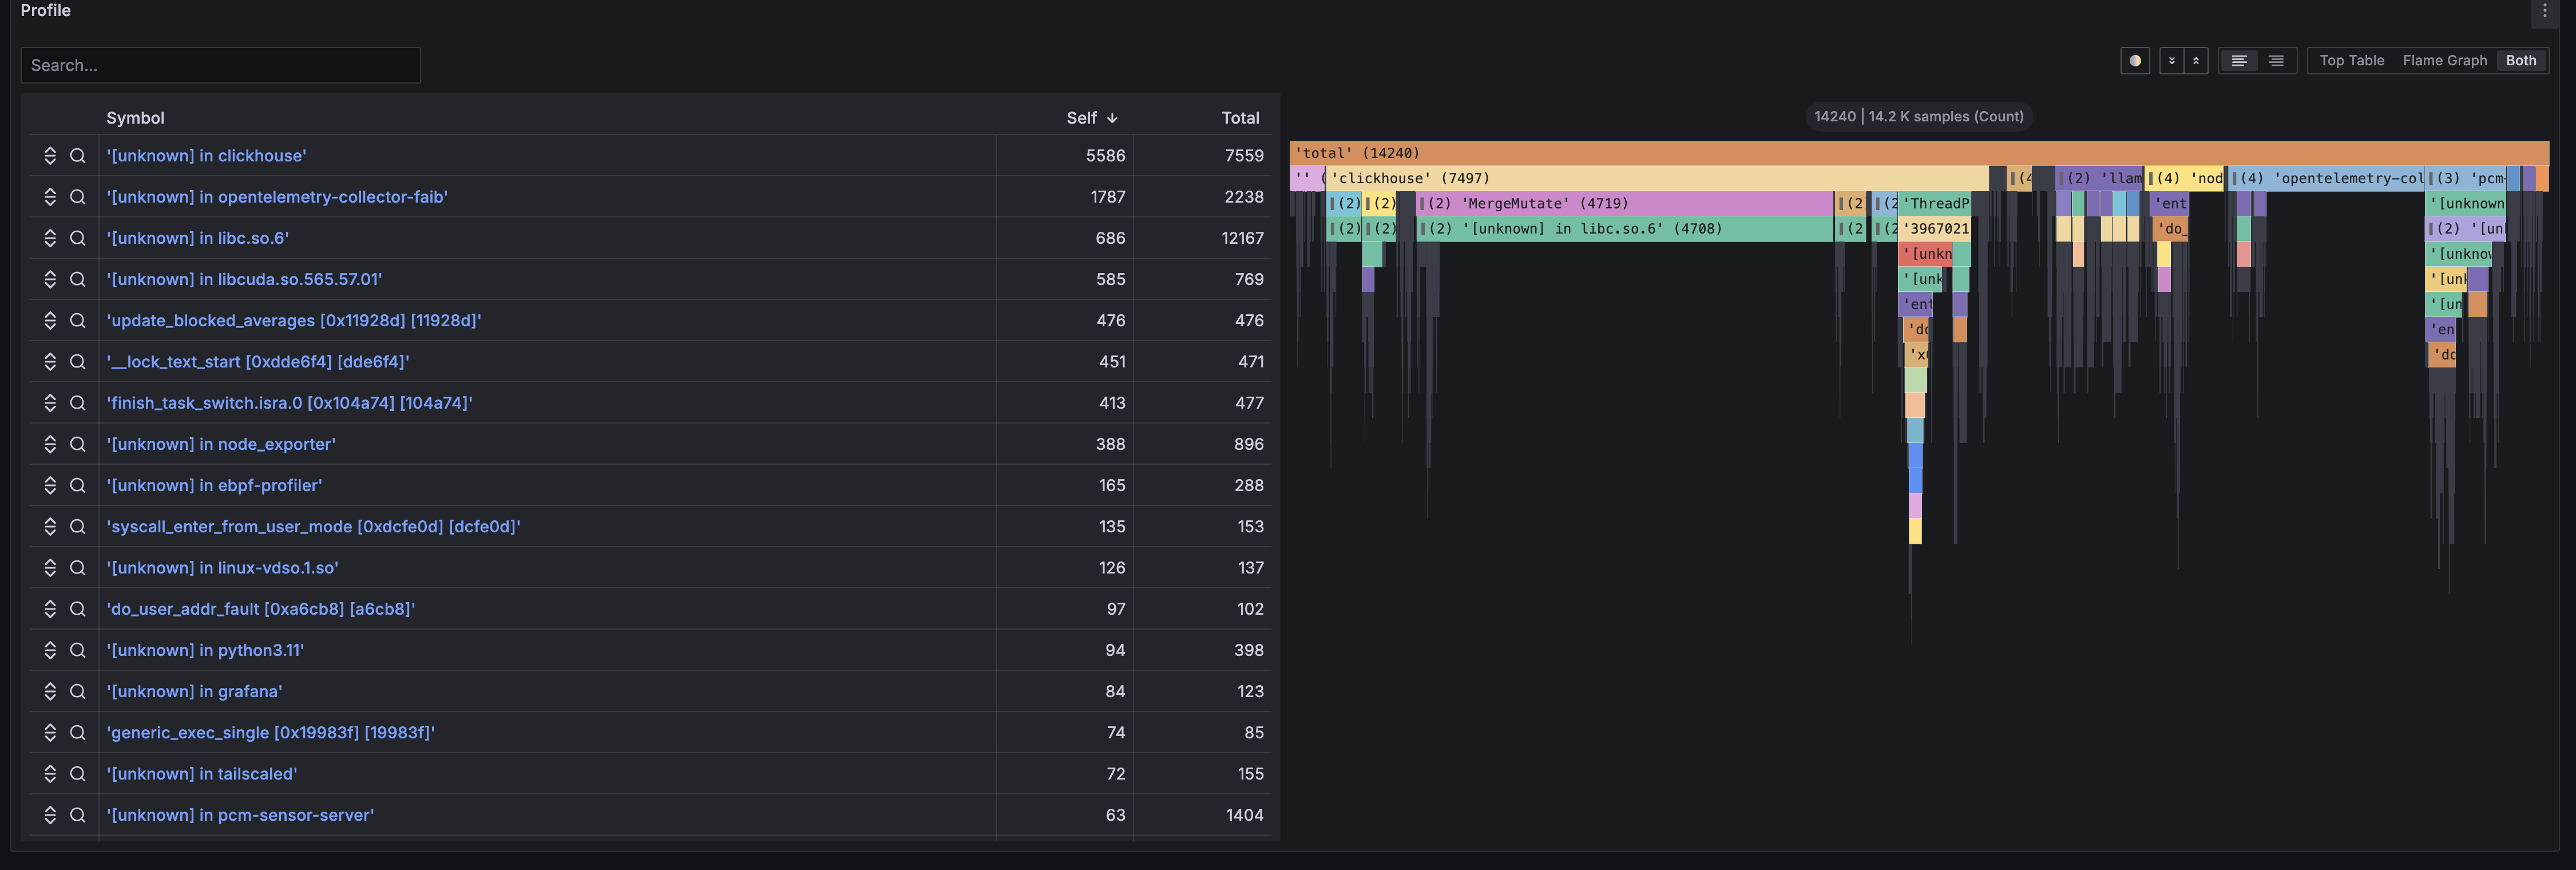The width and height of the screenshot is (2576, 870).
Task: Click symbol '[unknown] in python3.11'
Action: click(x=205, y=650)
